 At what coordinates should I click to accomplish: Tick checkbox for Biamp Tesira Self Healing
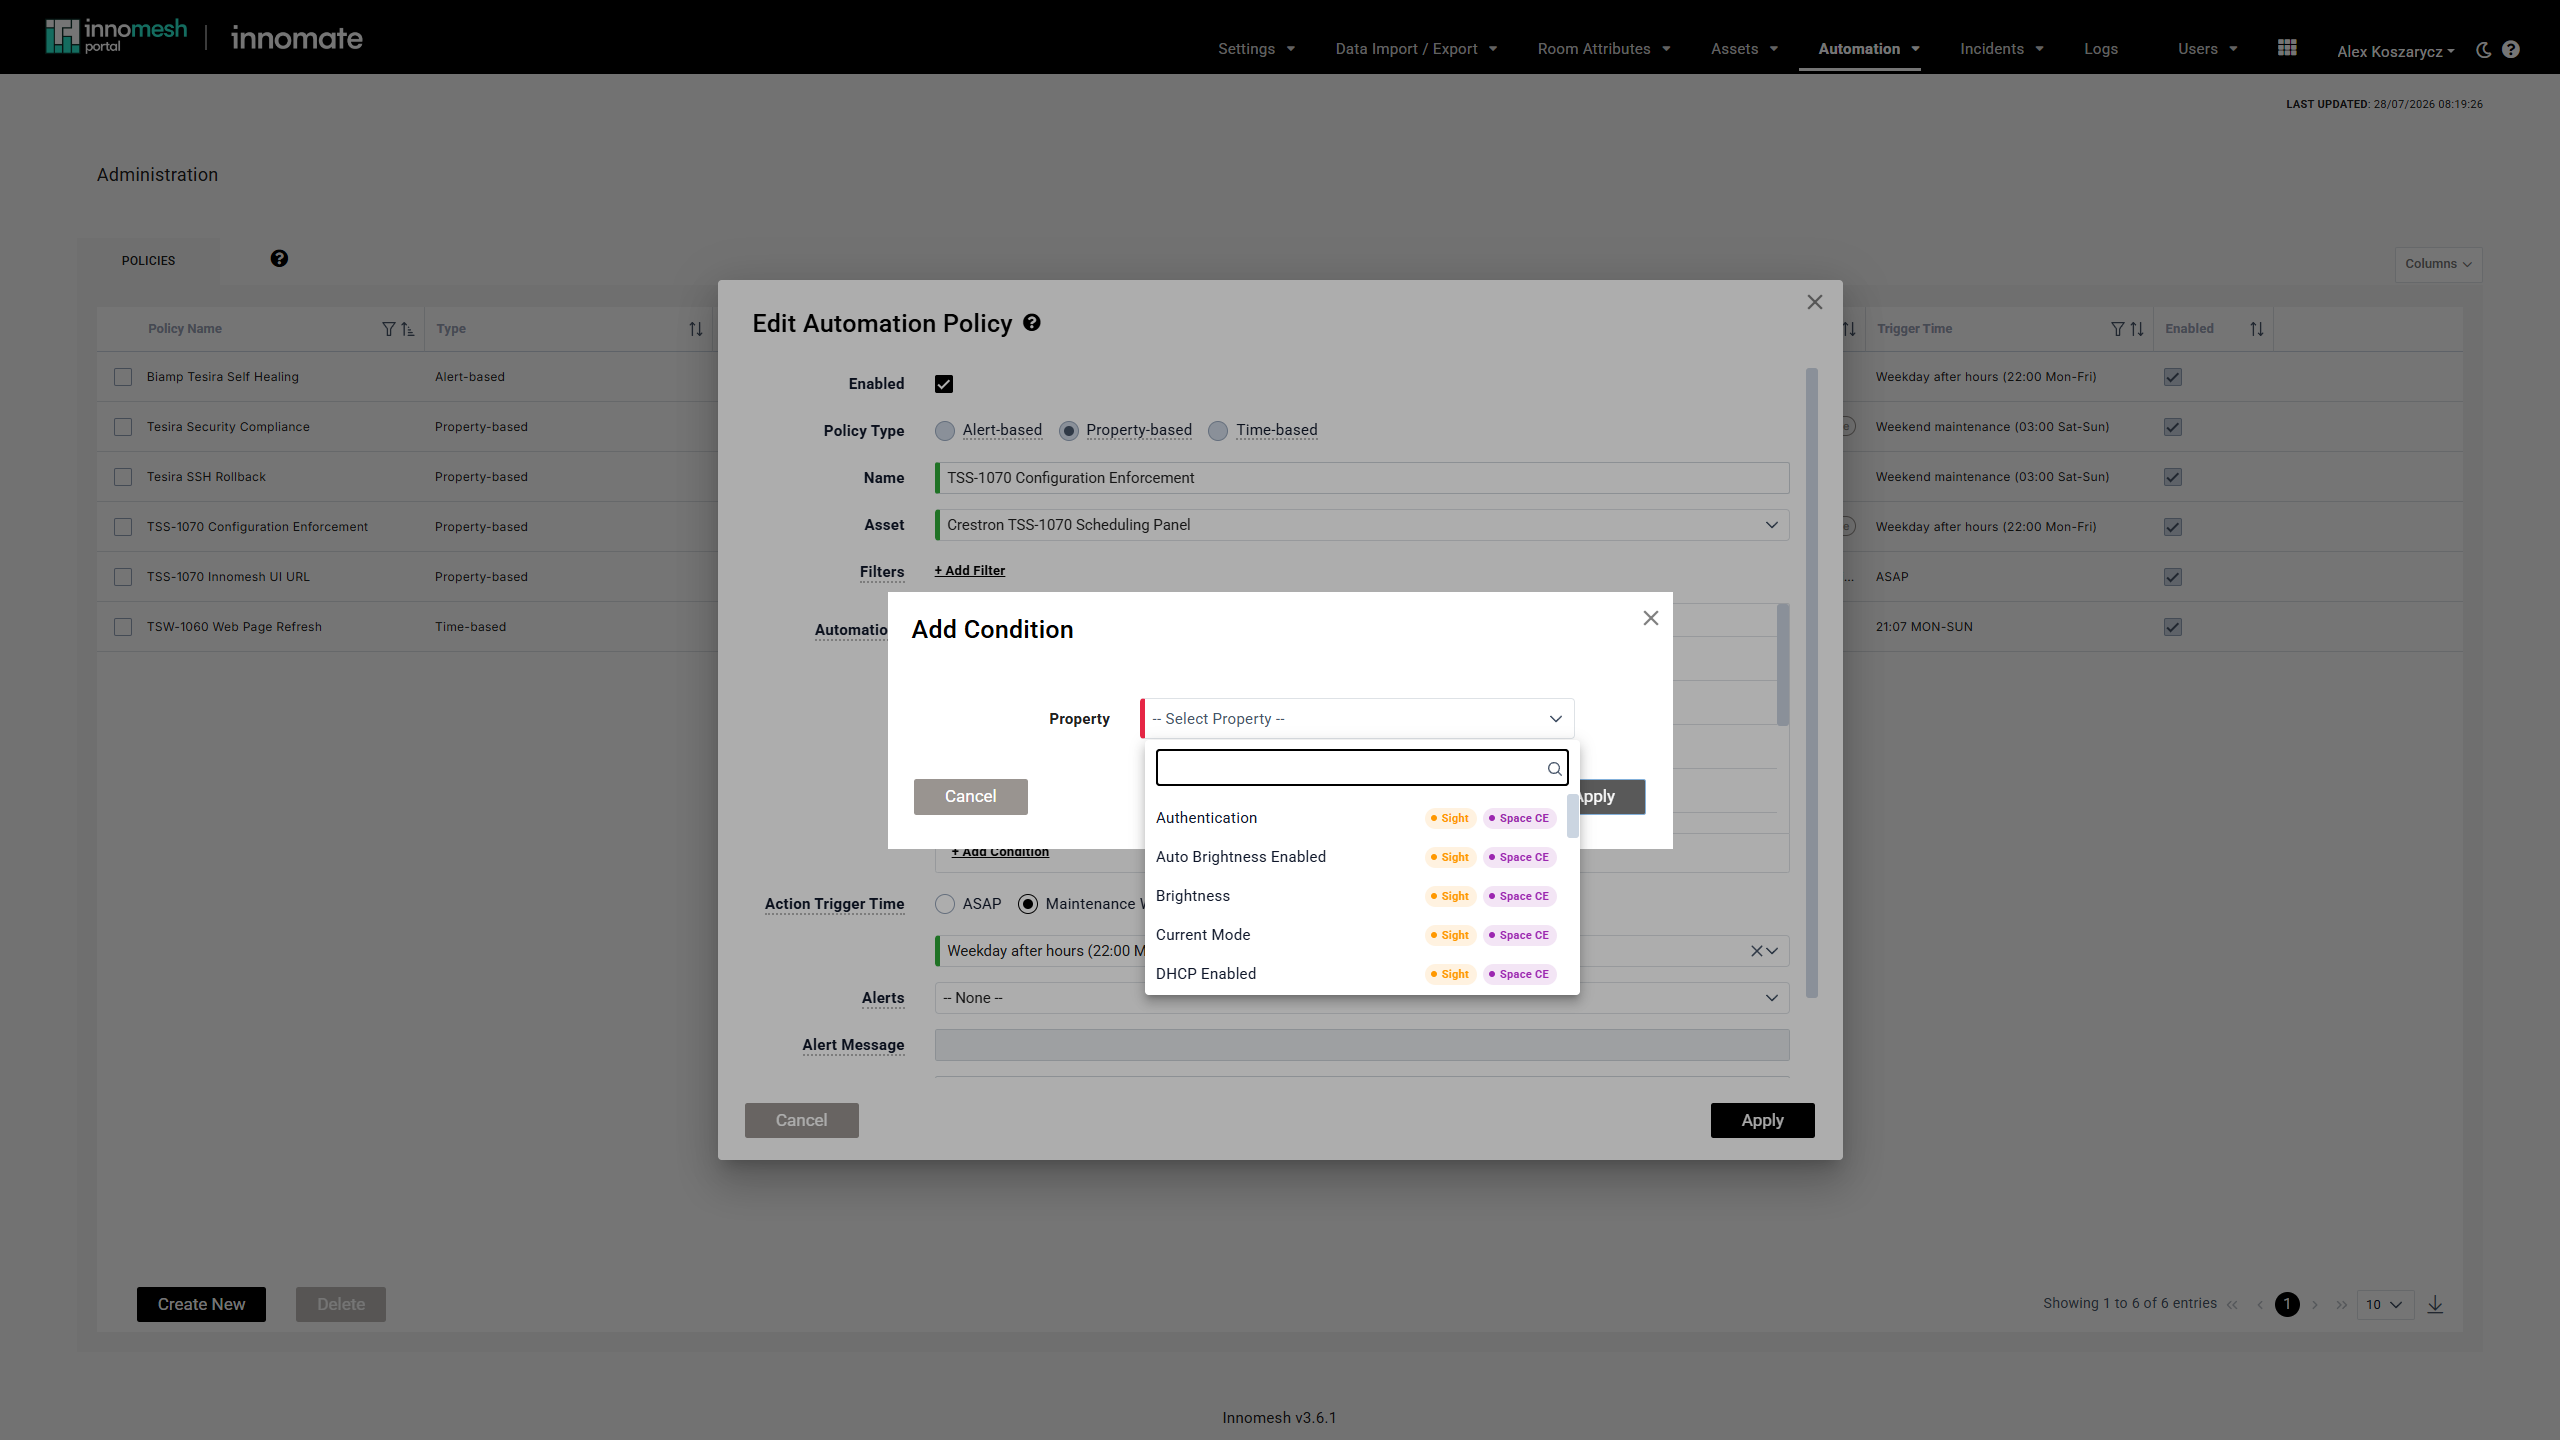tap(123, 377)
